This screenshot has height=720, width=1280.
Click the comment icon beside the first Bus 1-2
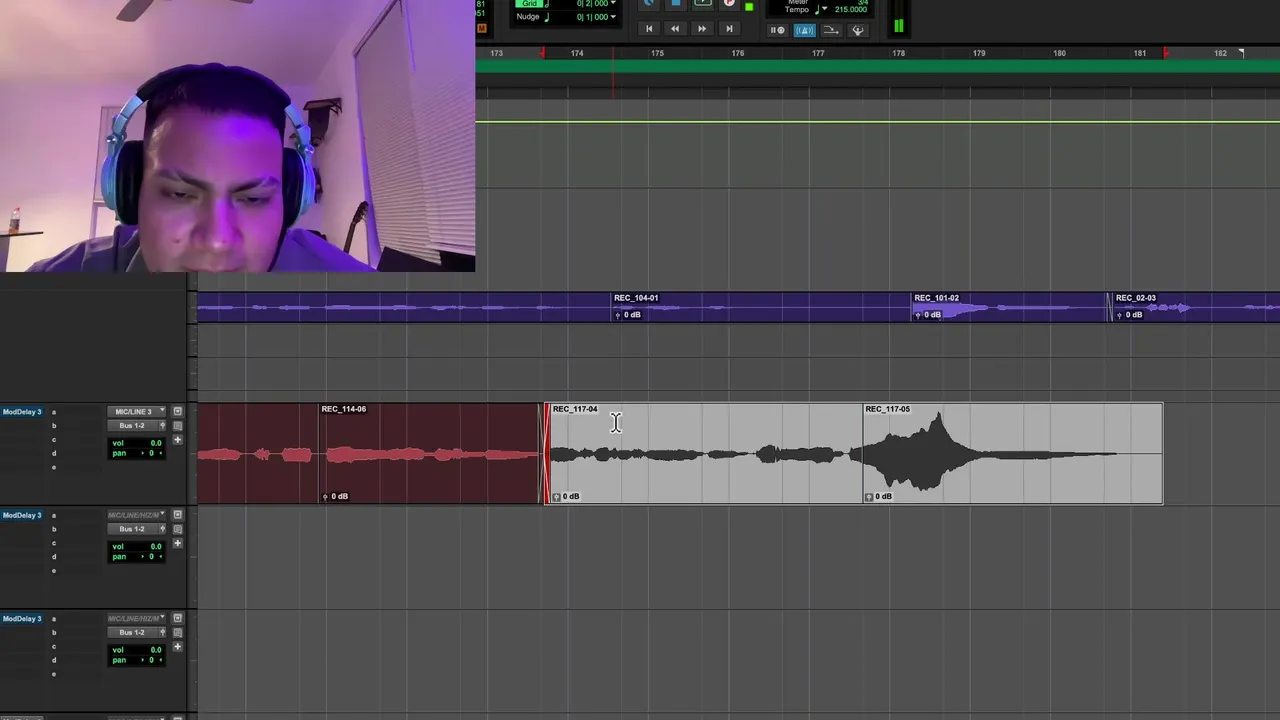[x=178, y=426]
